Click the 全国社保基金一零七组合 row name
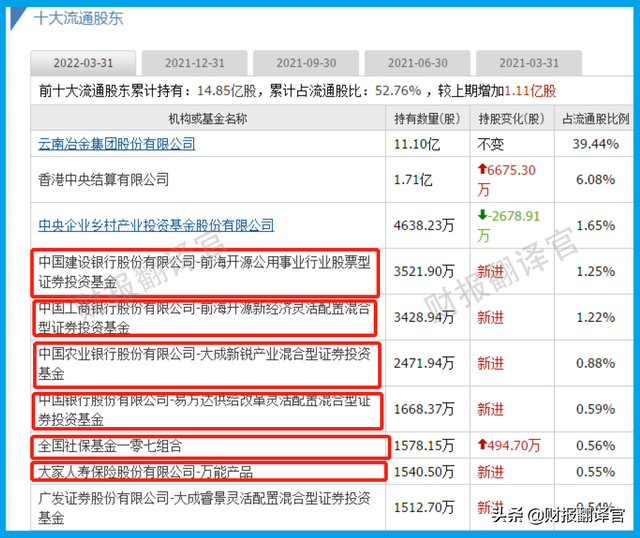Image resolution: width=640 pixels, height=538 pixels. pos(110,445)
